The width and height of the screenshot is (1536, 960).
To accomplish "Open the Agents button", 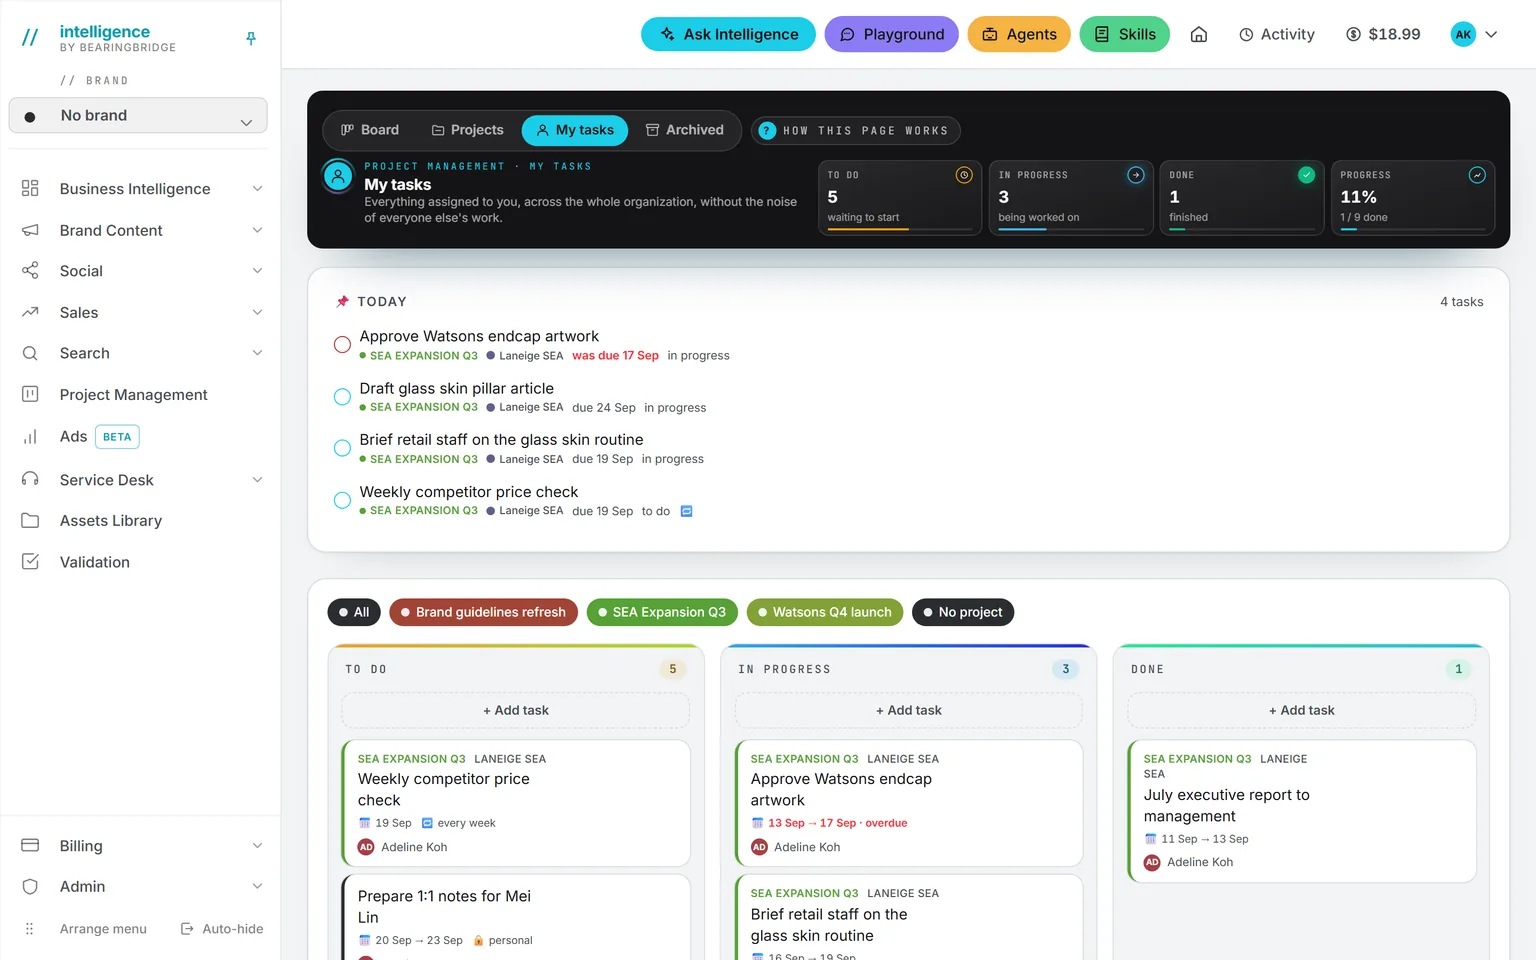I will [1019, 34].
